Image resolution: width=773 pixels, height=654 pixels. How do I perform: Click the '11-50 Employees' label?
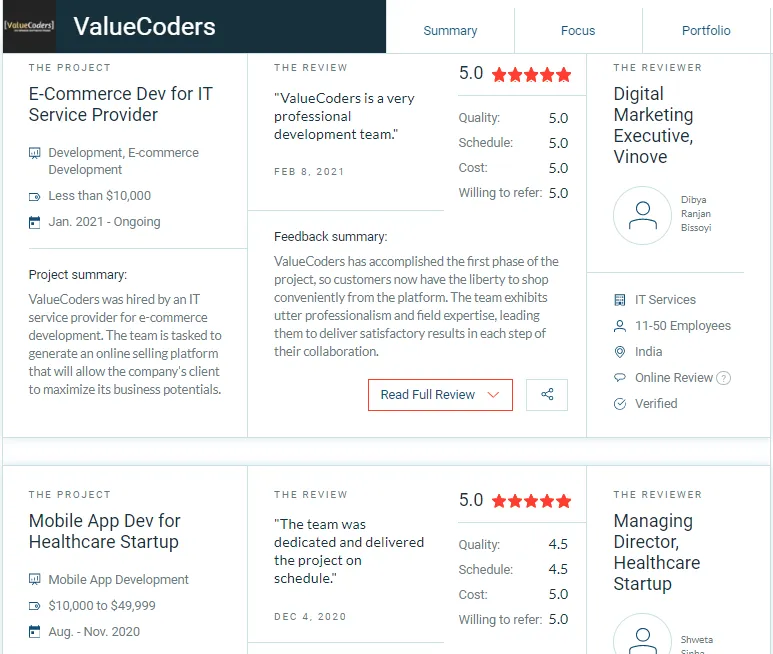[683, 326]
